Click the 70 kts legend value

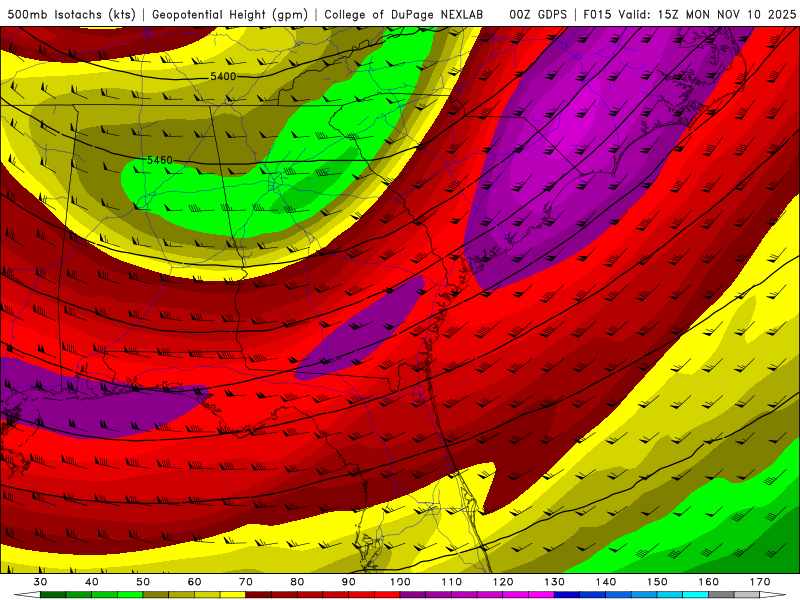click(x=246, y=582)
